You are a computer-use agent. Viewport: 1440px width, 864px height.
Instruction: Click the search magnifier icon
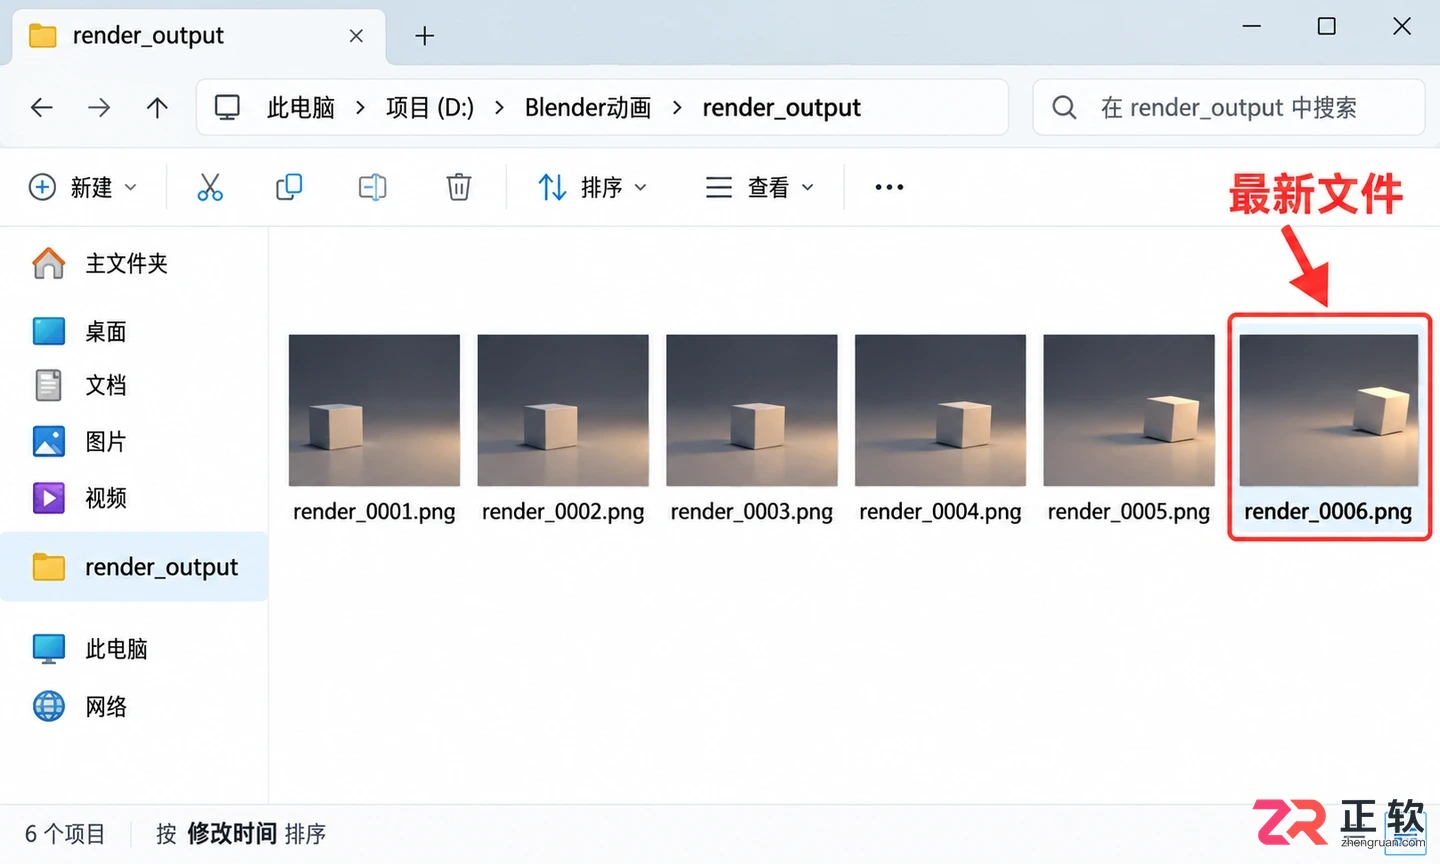pyautogui.click(x=1065, y=107)
